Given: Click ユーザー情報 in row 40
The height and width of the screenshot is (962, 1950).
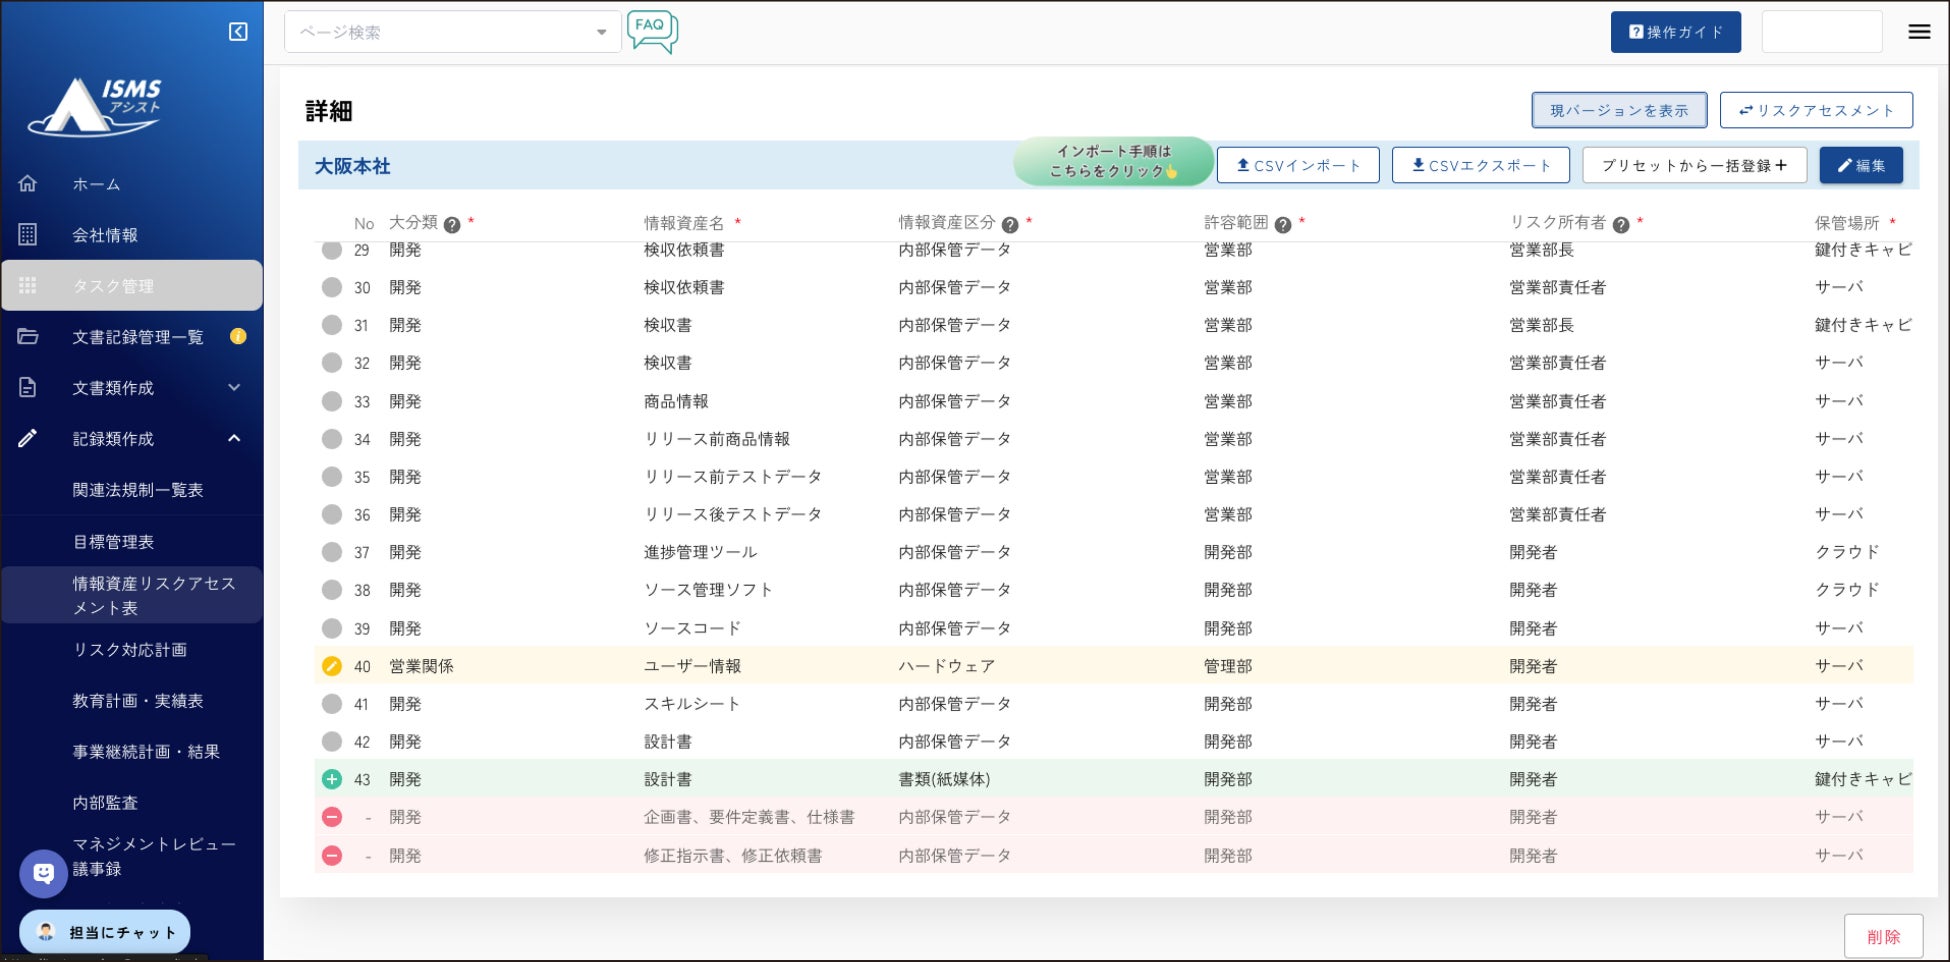Looking at the screenshot, I should (693, 666).
